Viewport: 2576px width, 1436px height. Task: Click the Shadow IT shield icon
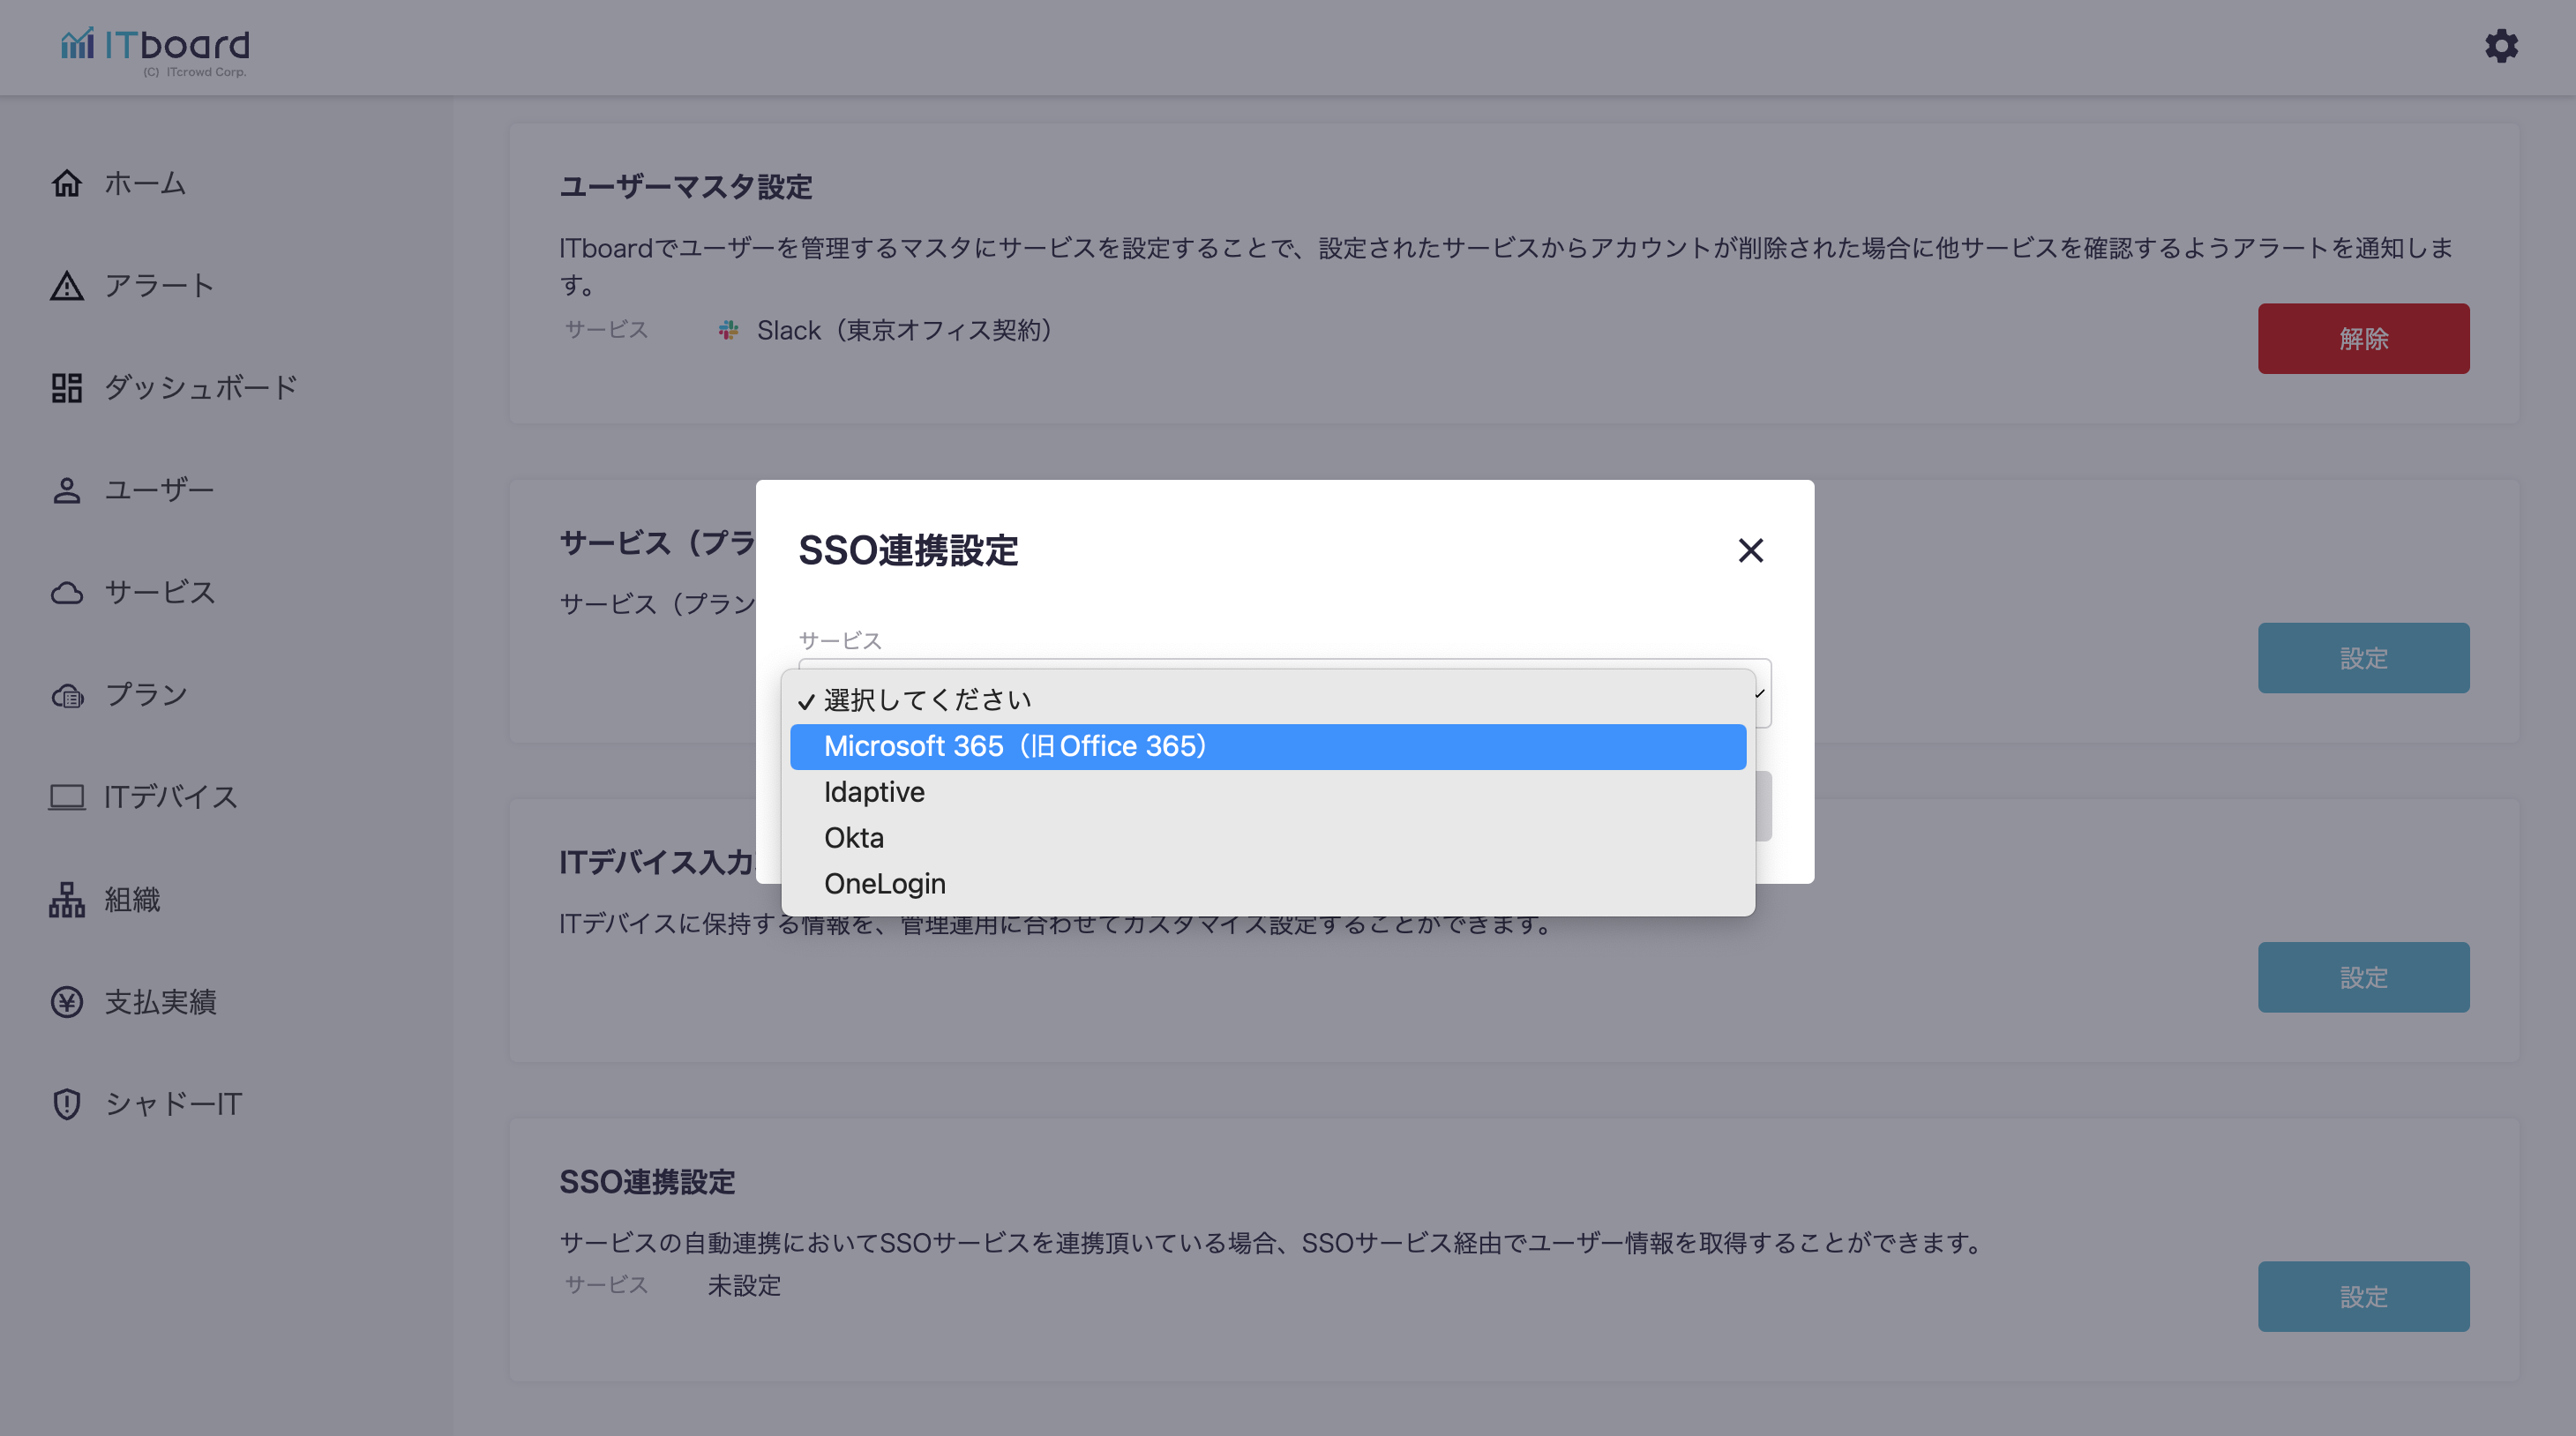click(67, 1104)
